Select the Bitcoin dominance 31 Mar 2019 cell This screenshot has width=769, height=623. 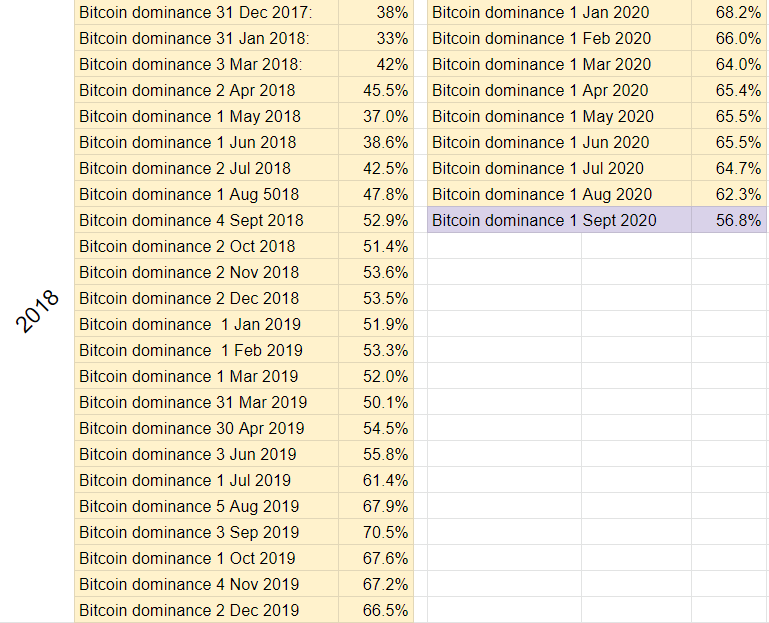pyautogui.click(x=206, y=402)
